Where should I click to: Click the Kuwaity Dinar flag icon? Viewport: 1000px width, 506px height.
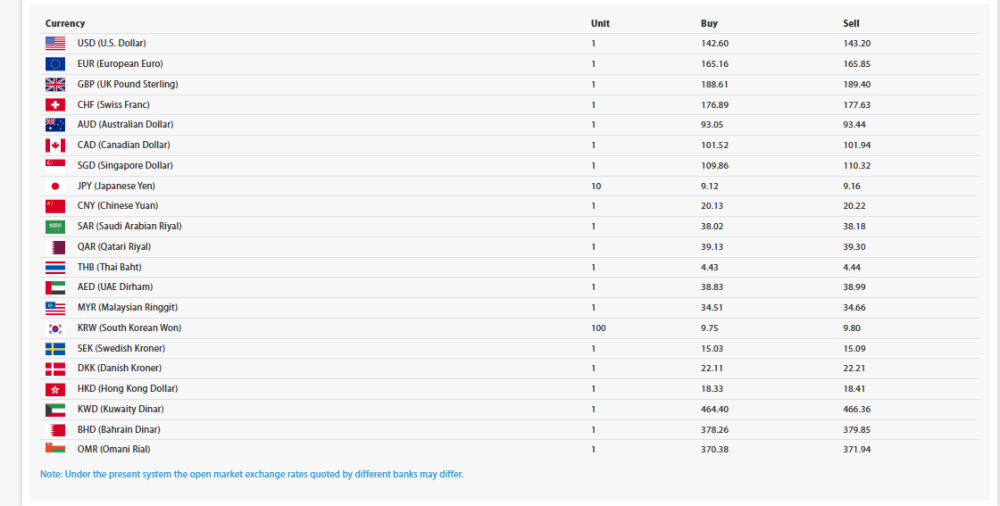tap(55, 409)
